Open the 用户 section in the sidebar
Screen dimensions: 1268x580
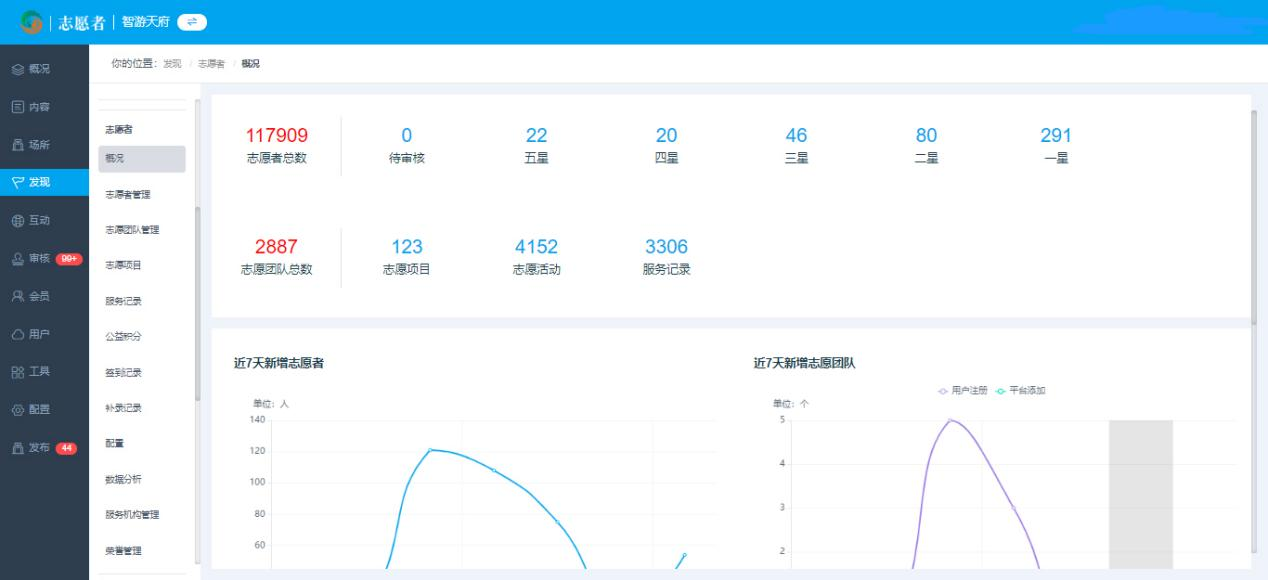(x=44, y=333)
